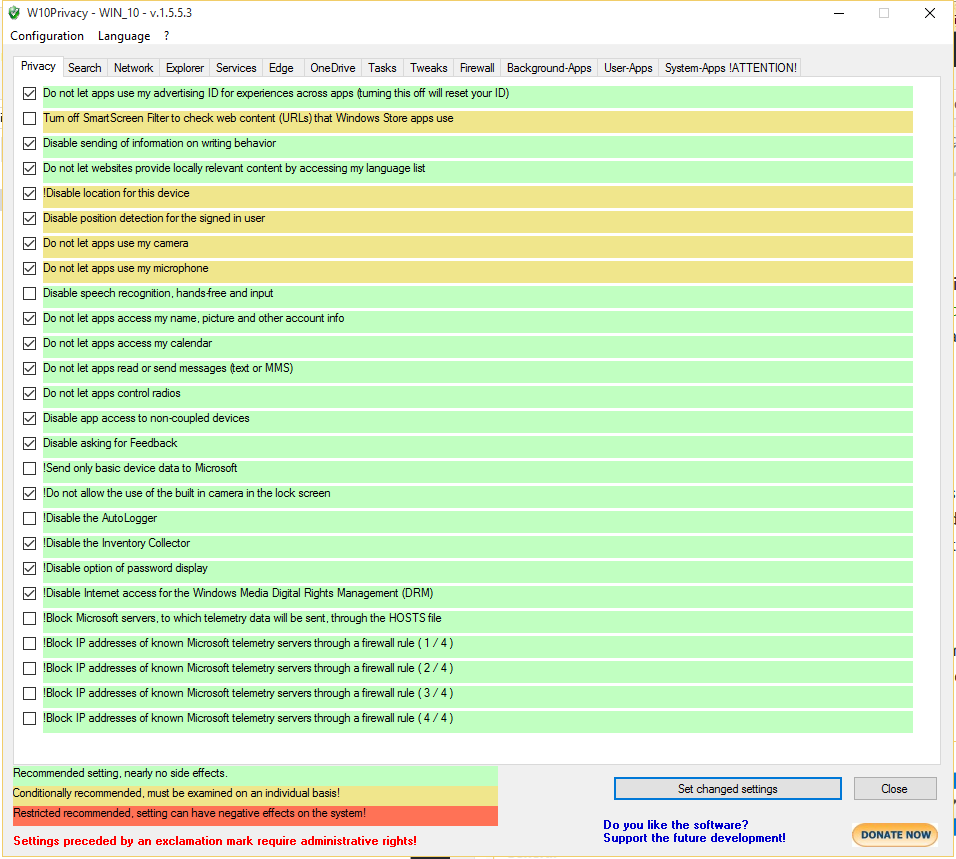The height and width of the screenshot is (859, 956).
Task: Switch to the Firewall tab
Action: (x=477, y=68)
